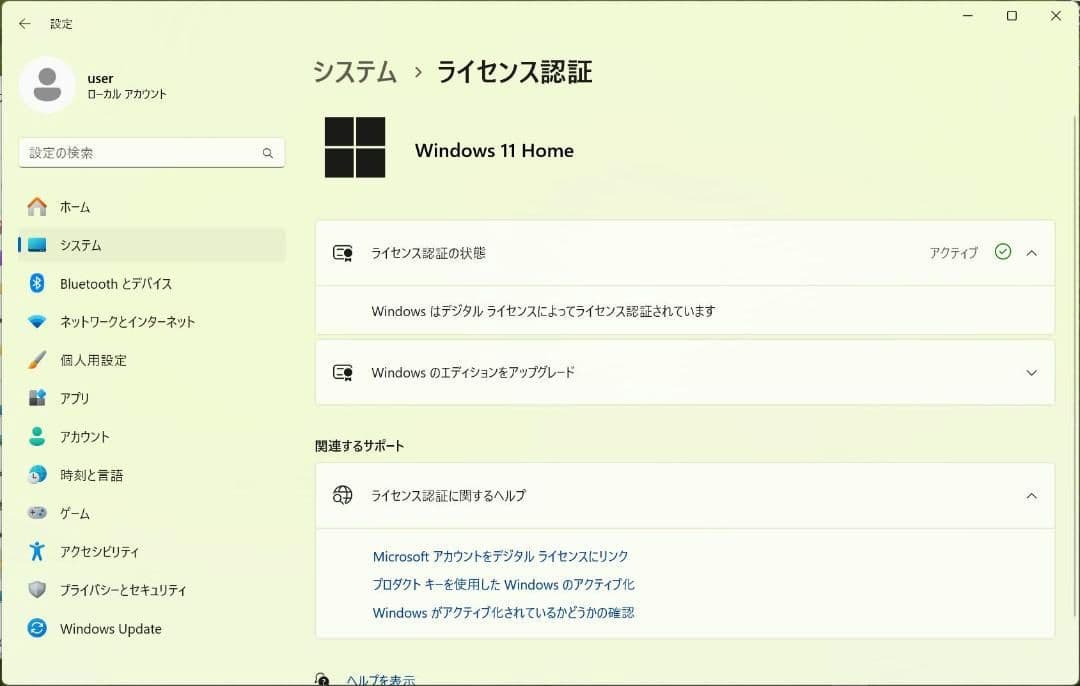This screenshot has height=686, width=1080.
Task: Click the アカウント person icon
Action: [37, 436]
